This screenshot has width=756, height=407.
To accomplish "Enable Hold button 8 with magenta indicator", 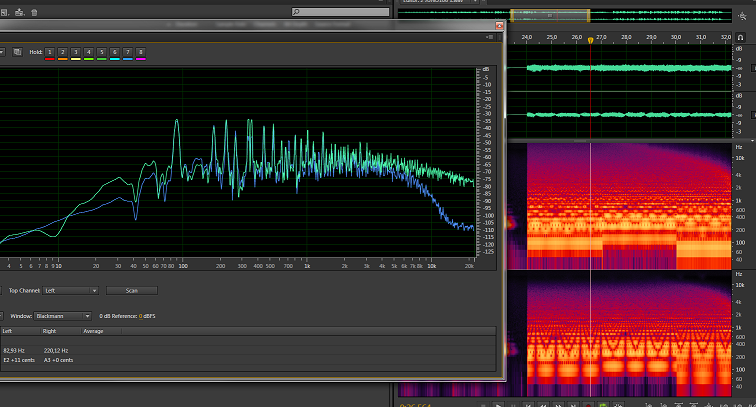I will click(x=141, y=51).
